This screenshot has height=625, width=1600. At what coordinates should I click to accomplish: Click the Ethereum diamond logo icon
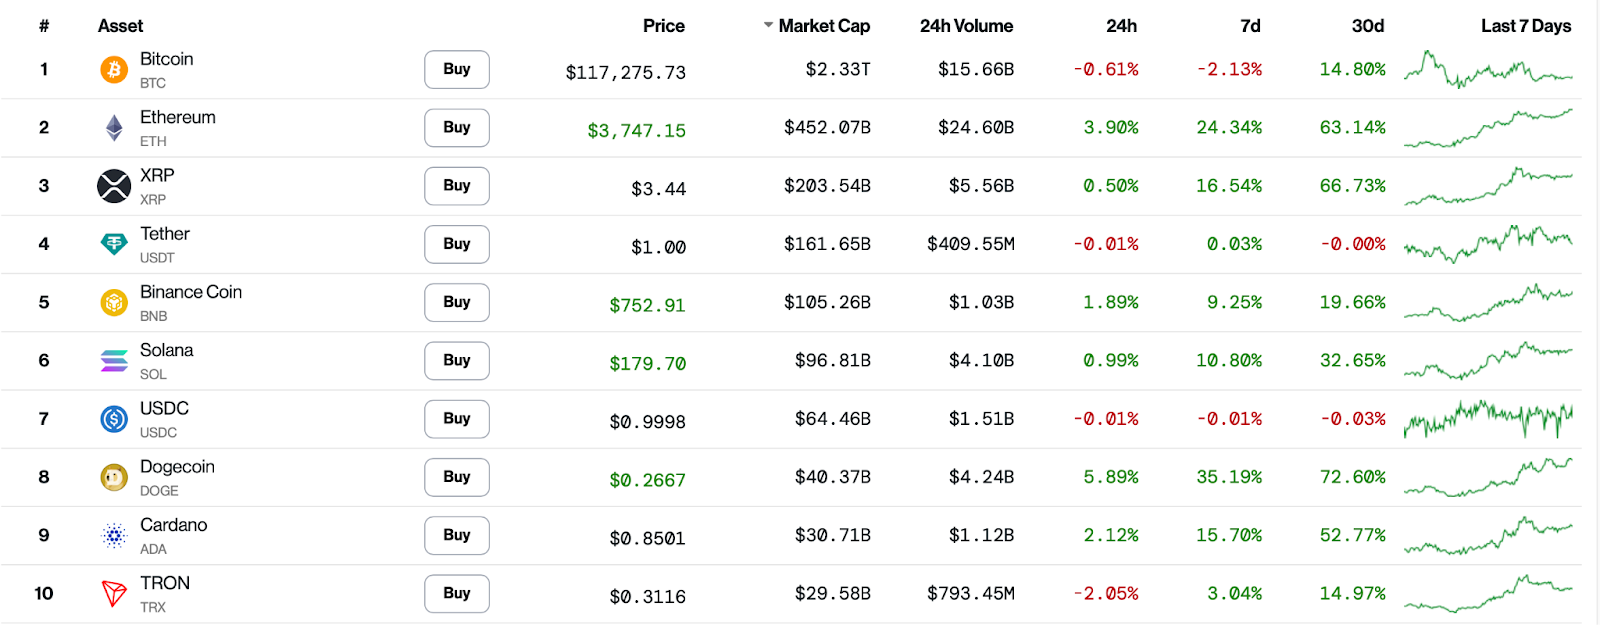coord(114,128)
